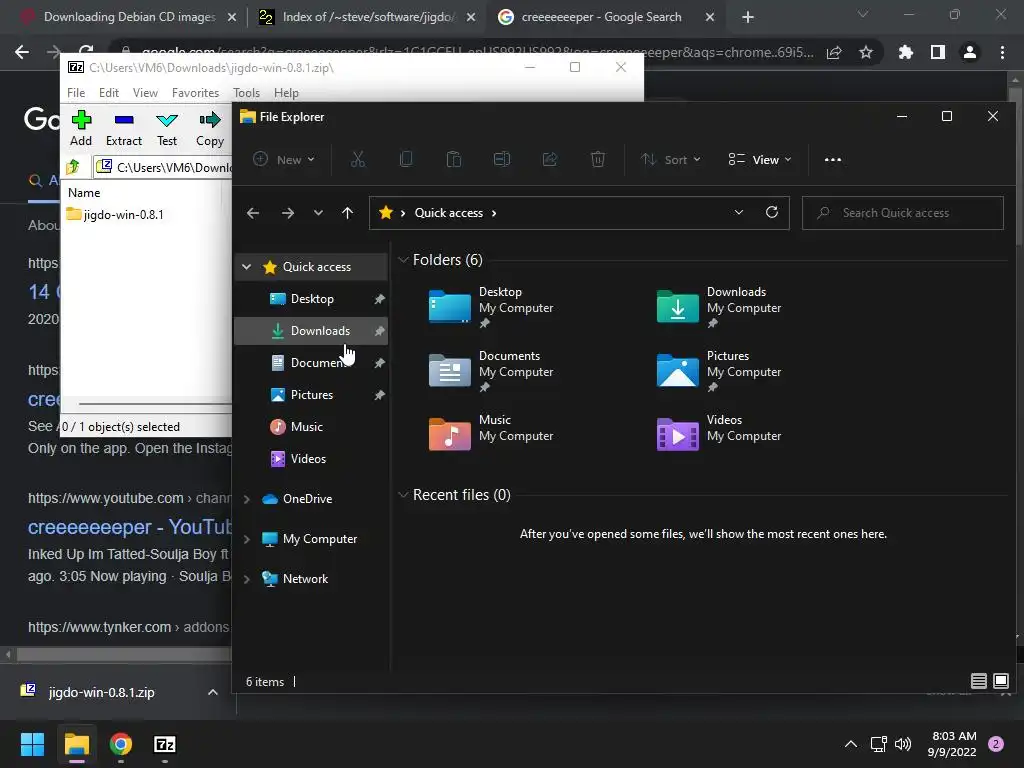Click the 7-Zip Extract button
Screen dimensions: 1024x768
(123, 128)
